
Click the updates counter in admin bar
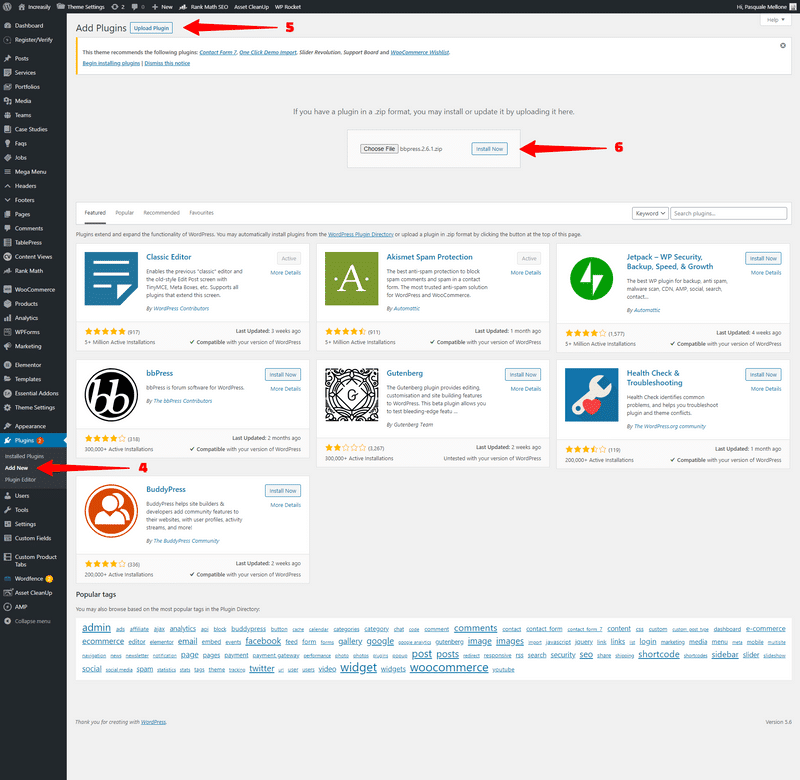click(118, 7)
